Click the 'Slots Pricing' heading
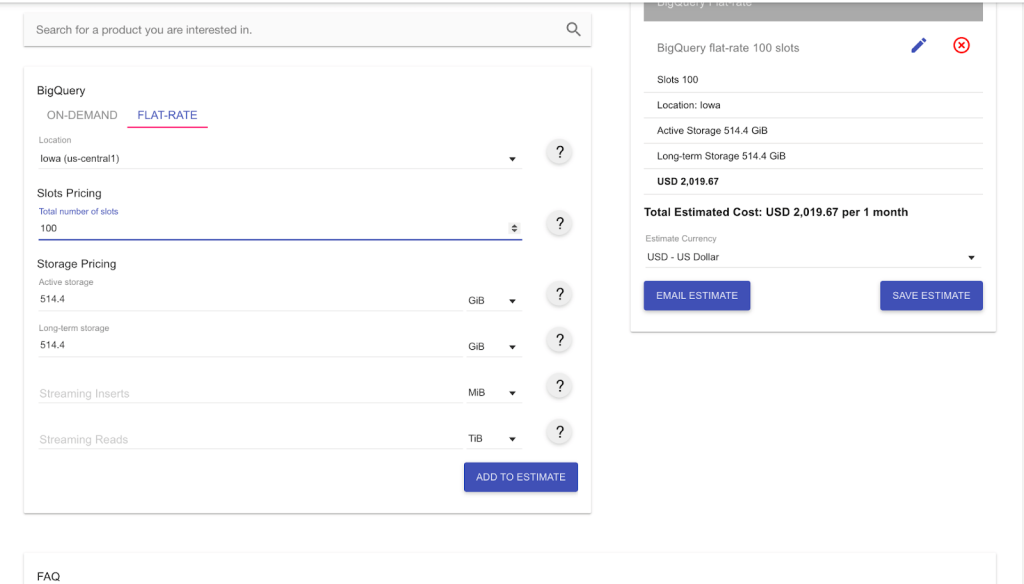The height and width of the screenshot is (584, 1024). tap(69, 193)
